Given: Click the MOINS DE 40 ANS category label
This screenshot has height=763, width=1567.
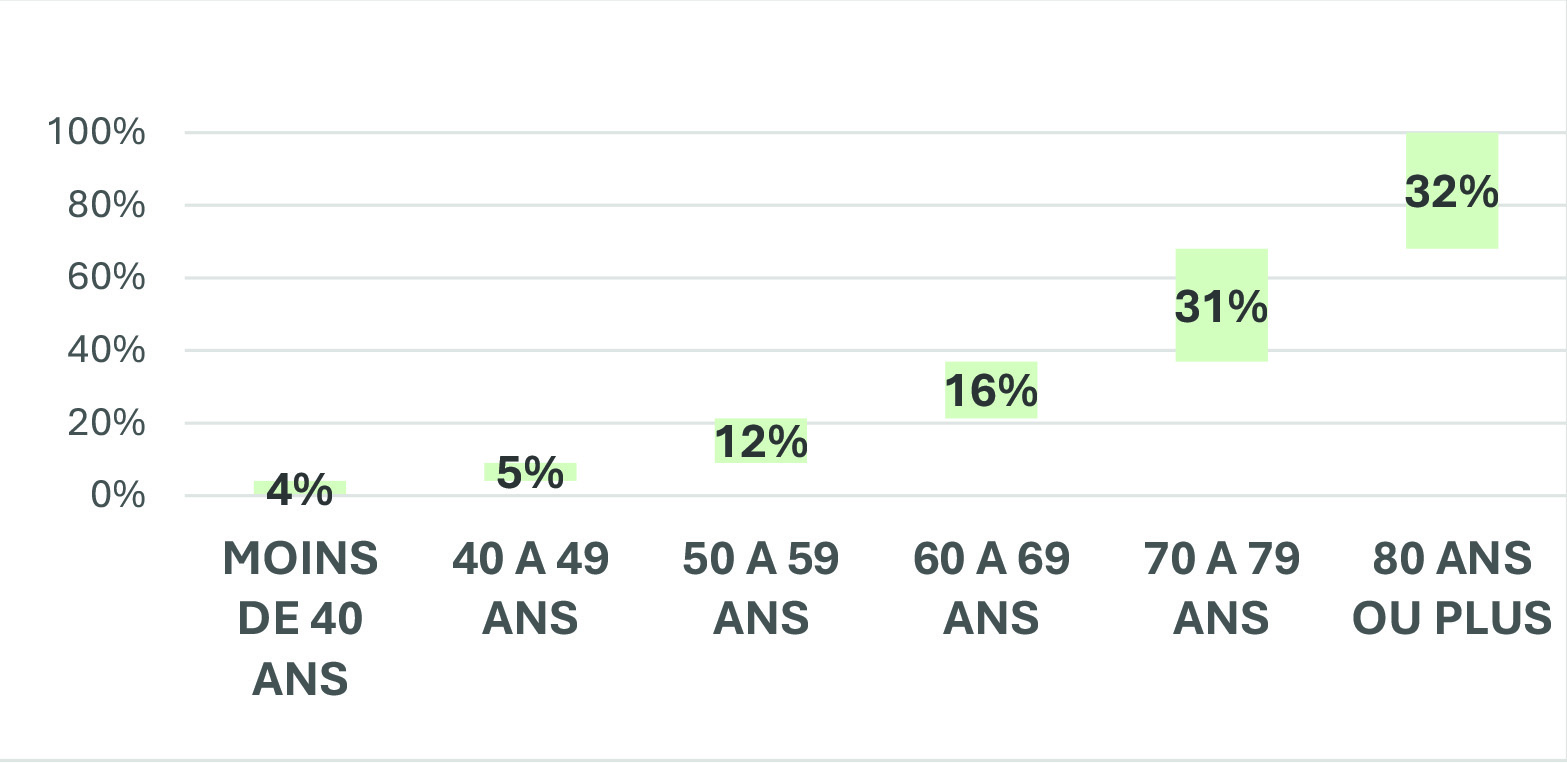Looking at the screenshot, I should (x=299, y=620).
